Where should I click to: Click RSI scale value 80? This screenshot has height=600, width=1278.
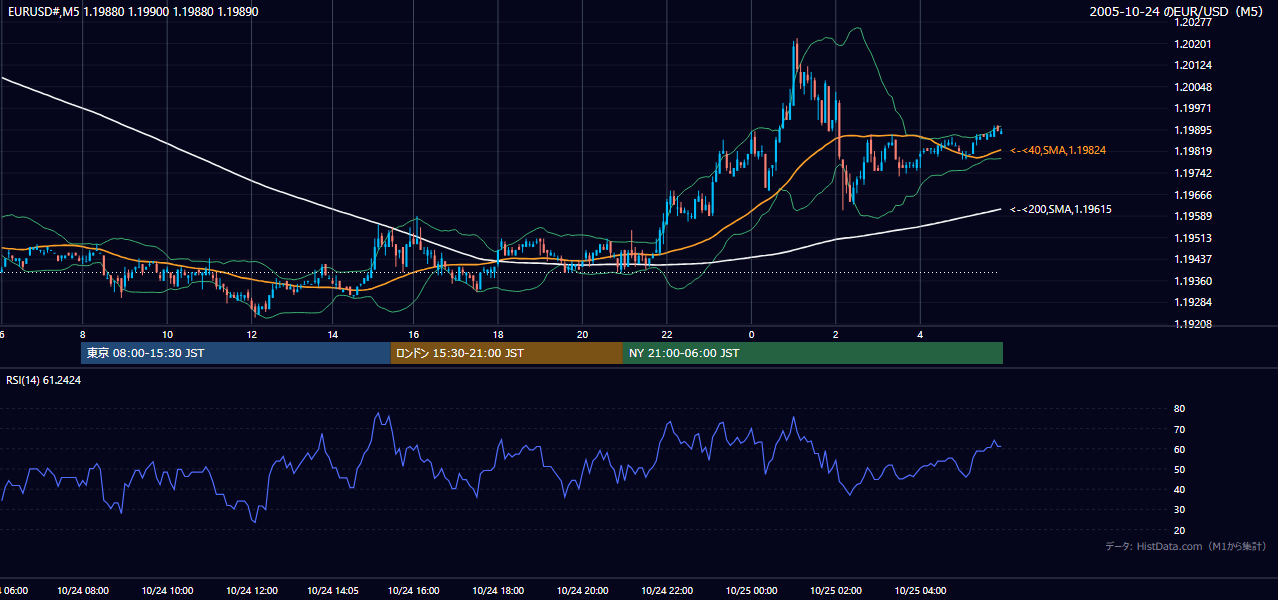(1180, 409)
